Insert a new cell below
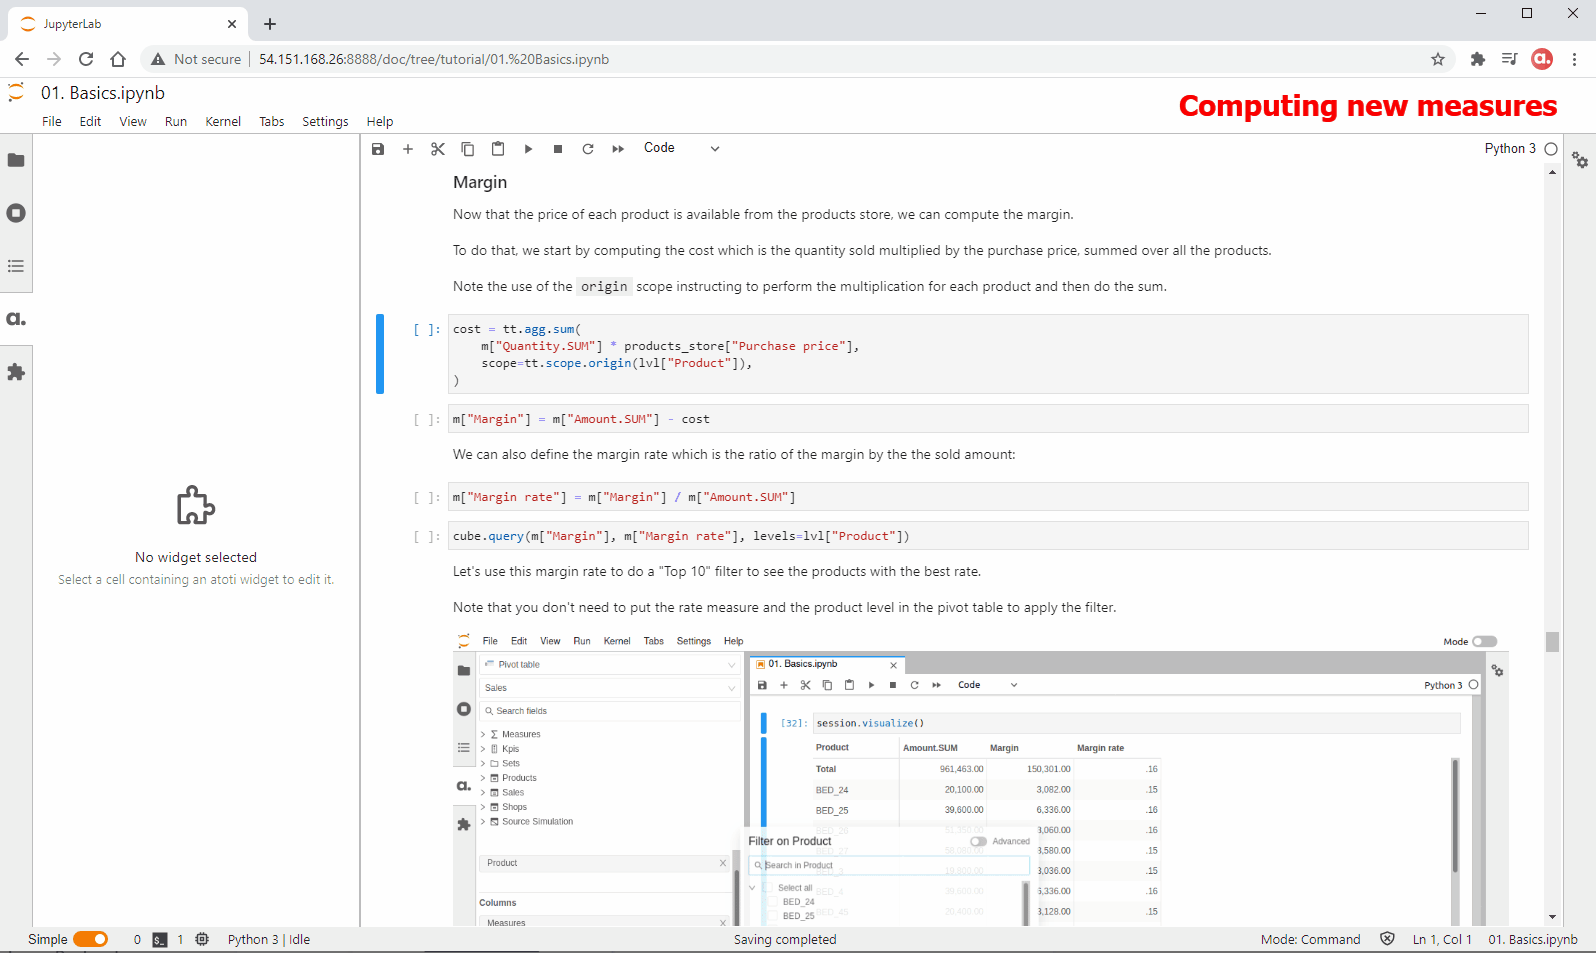The image size is (1596, 953). (408, 149)
